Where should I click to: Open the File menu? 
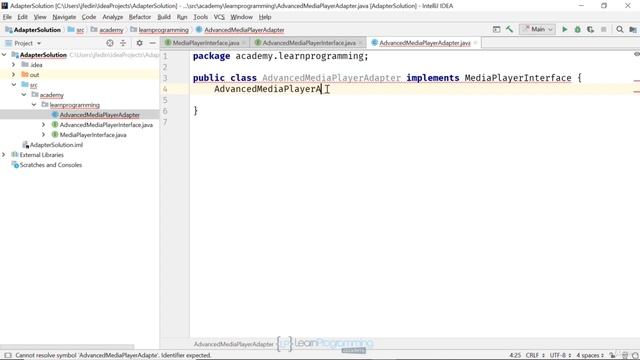(x=7, y=17)
